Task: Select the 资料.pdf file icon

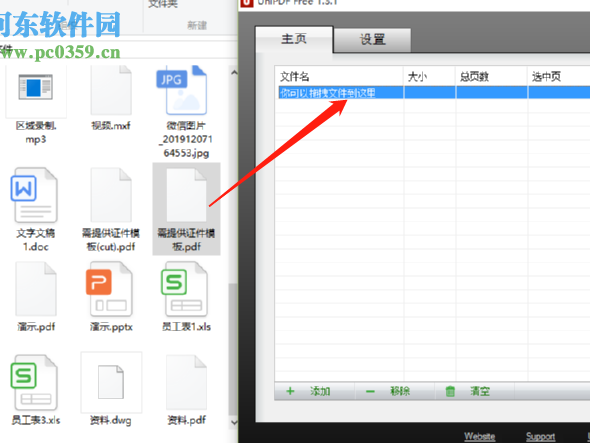Action: click(x=186, y=382)
